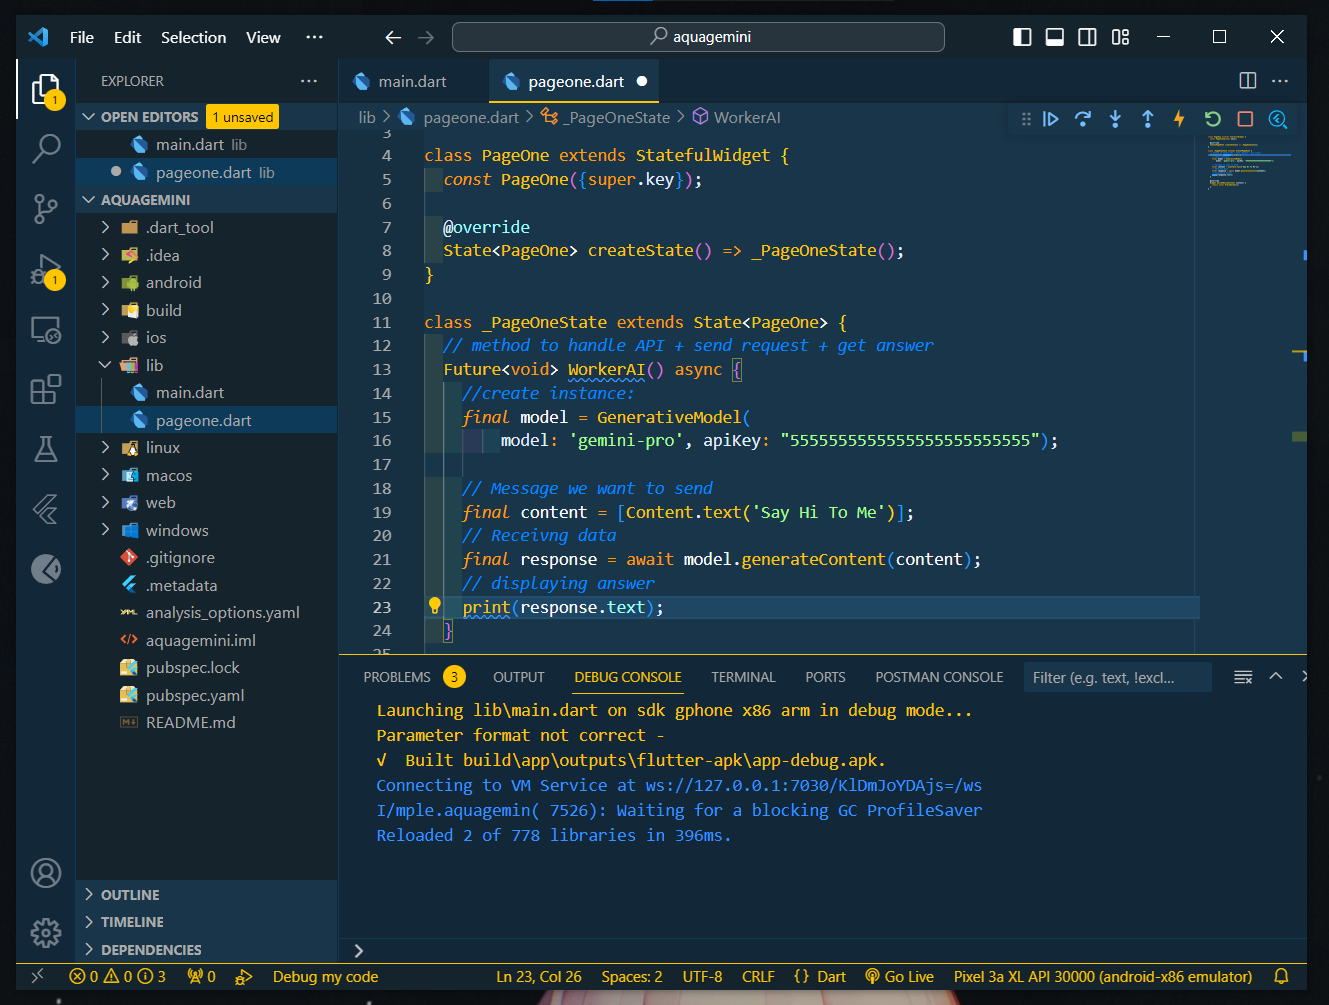Click the debug toolbar drag handle
This screenshot has height=1005, width=1329.
1026,119
